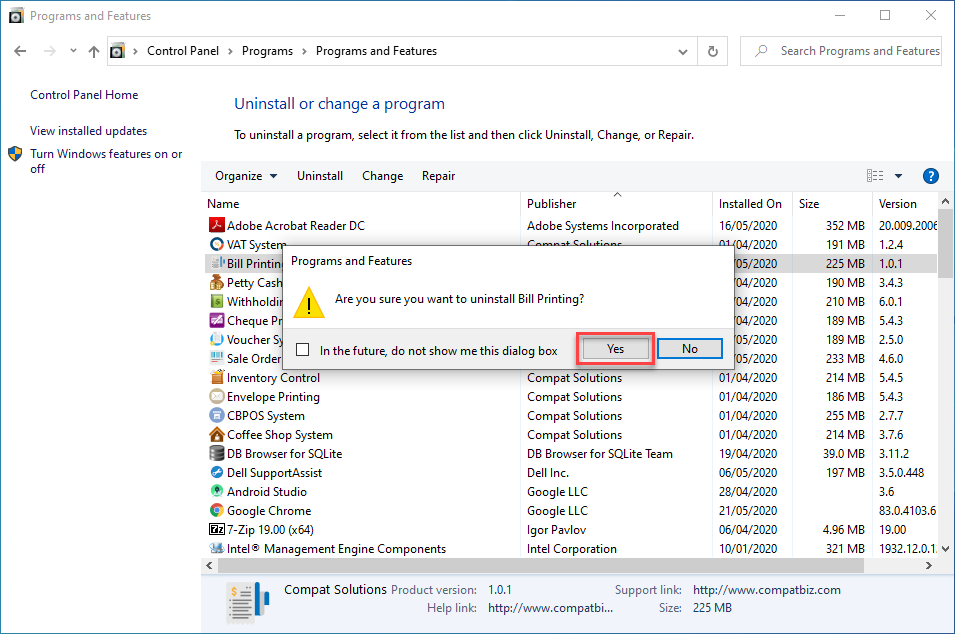Click the Voucher System program icon

216,339
